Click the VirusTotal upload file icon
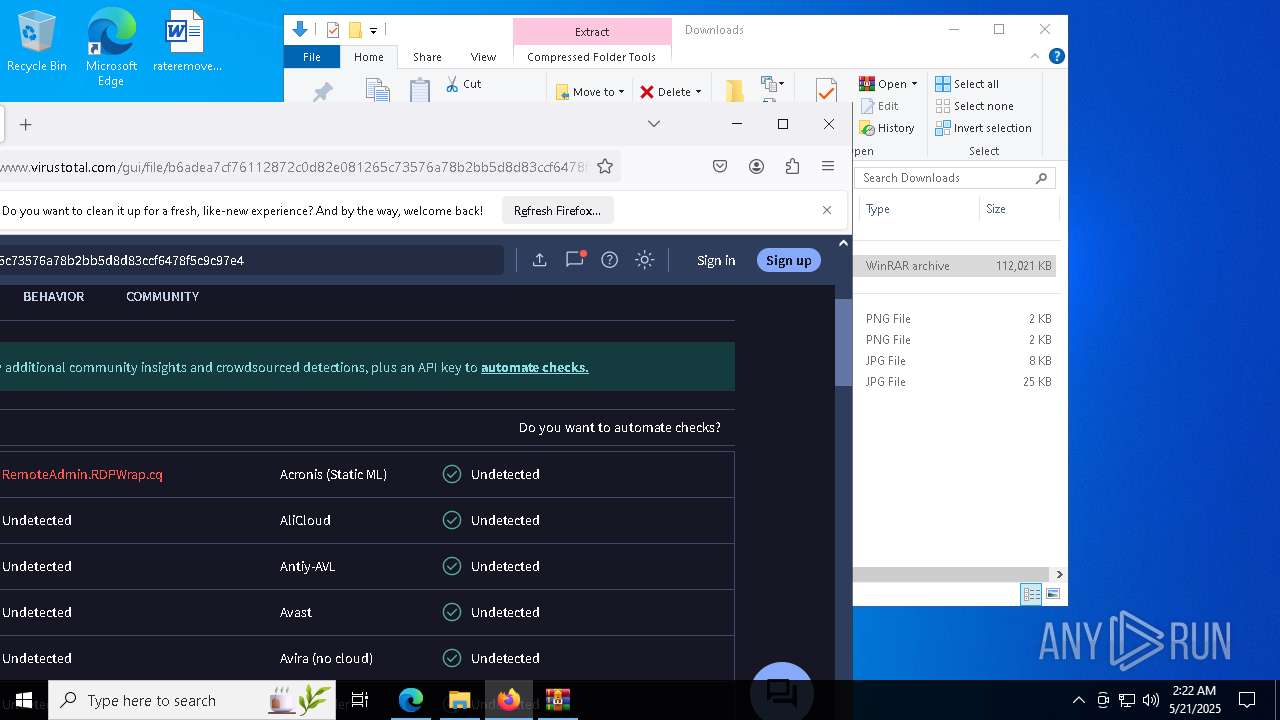The height and width of the screenshot is (720, 1280). (539, 260)
